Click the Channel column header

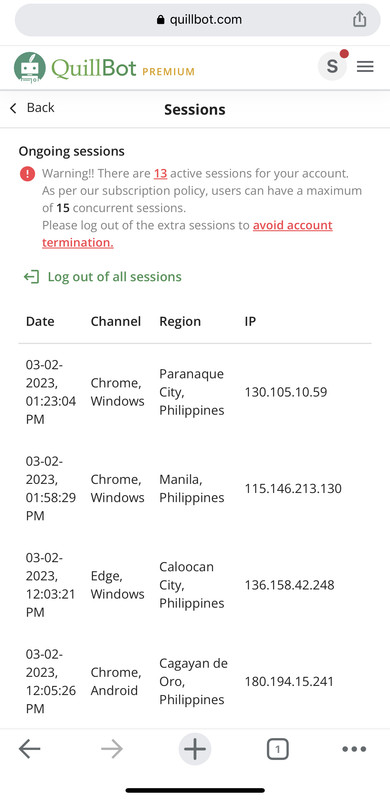116,321
